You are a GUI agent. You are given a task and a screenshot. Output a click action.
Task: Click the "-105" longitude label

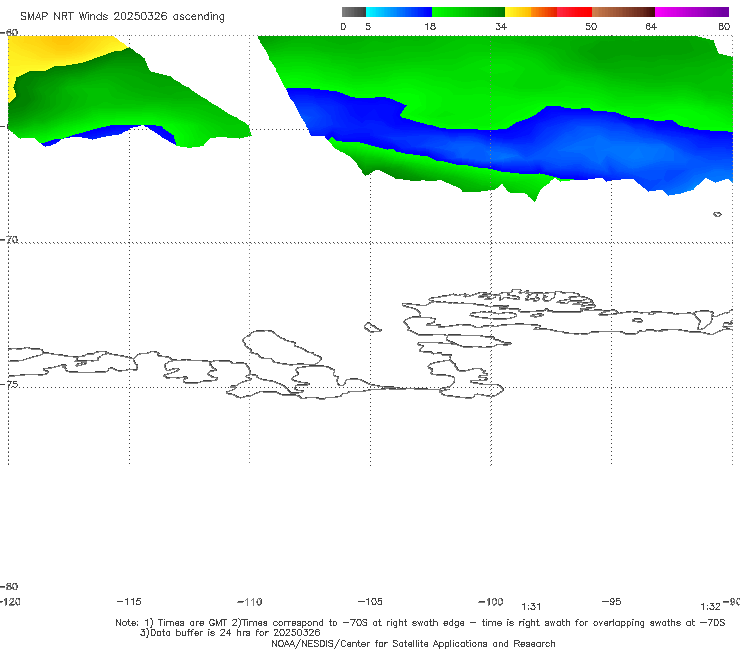pos(370,602)
